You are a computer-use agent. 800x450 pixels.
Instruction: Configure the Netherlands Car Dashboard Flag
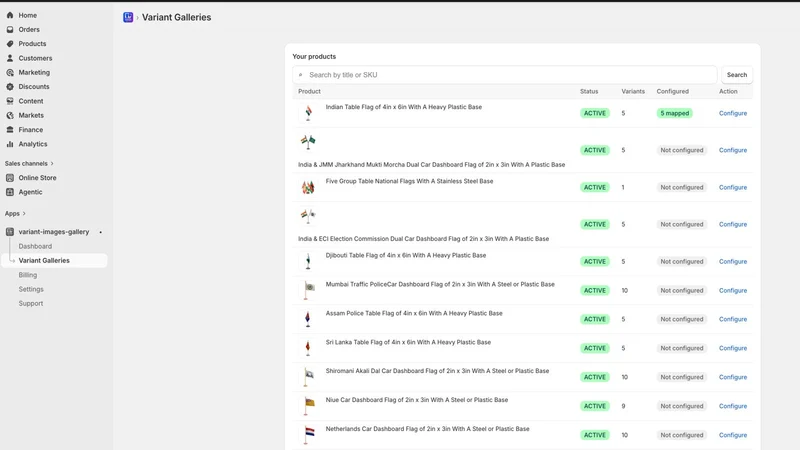[x=733, y=435]
